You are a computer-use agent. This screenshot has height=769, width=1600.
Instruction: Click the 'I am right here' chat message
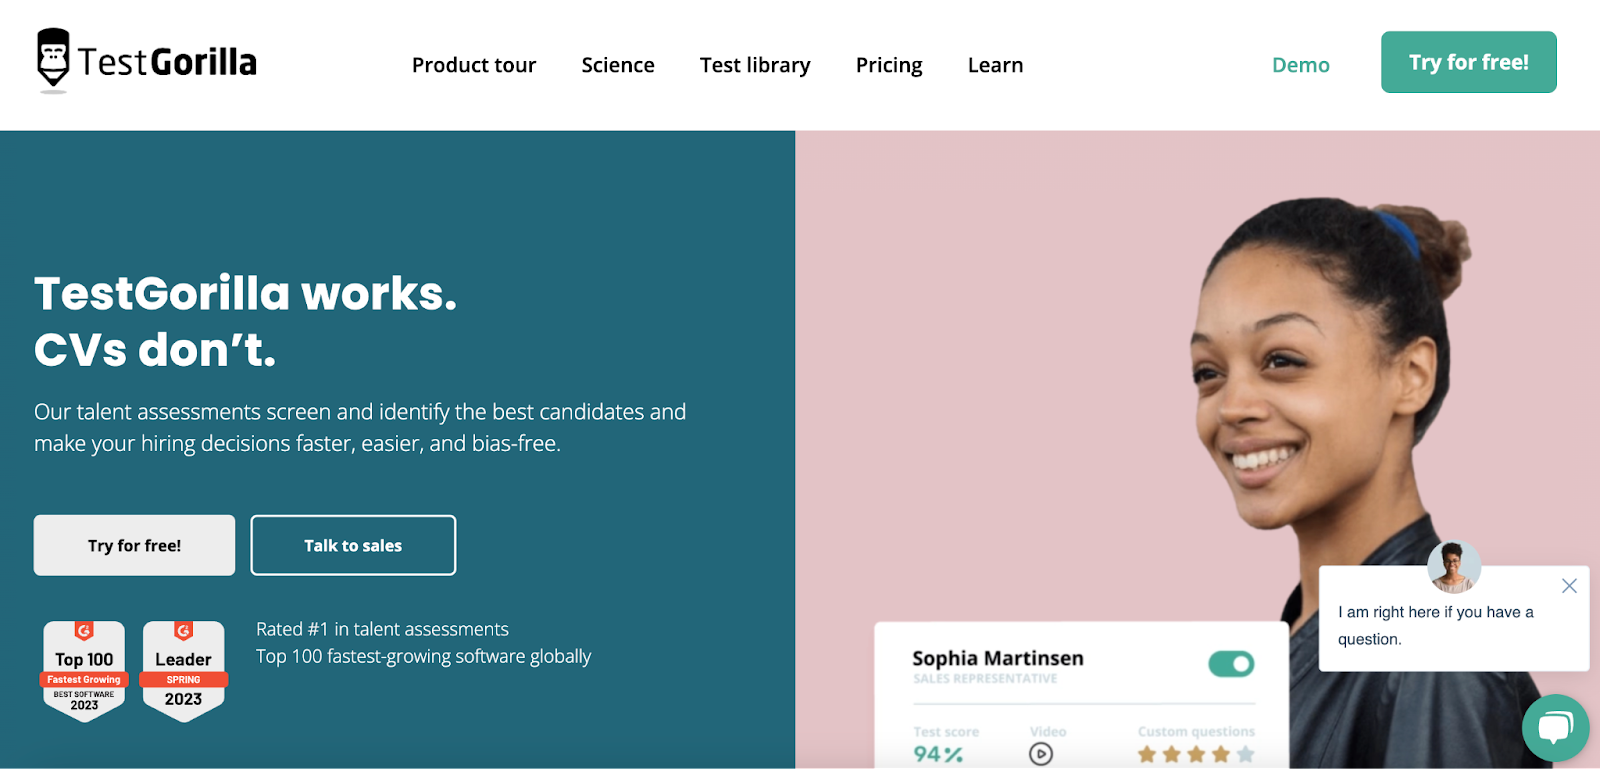point(1436,625)
